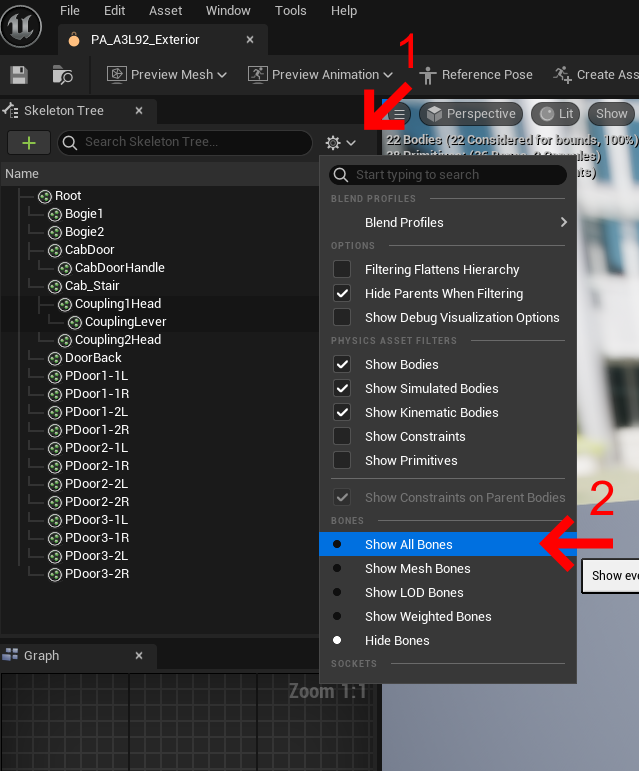Expand the Blend Profiles submenu
Screen dimensions: 639x771
point(449,223)
